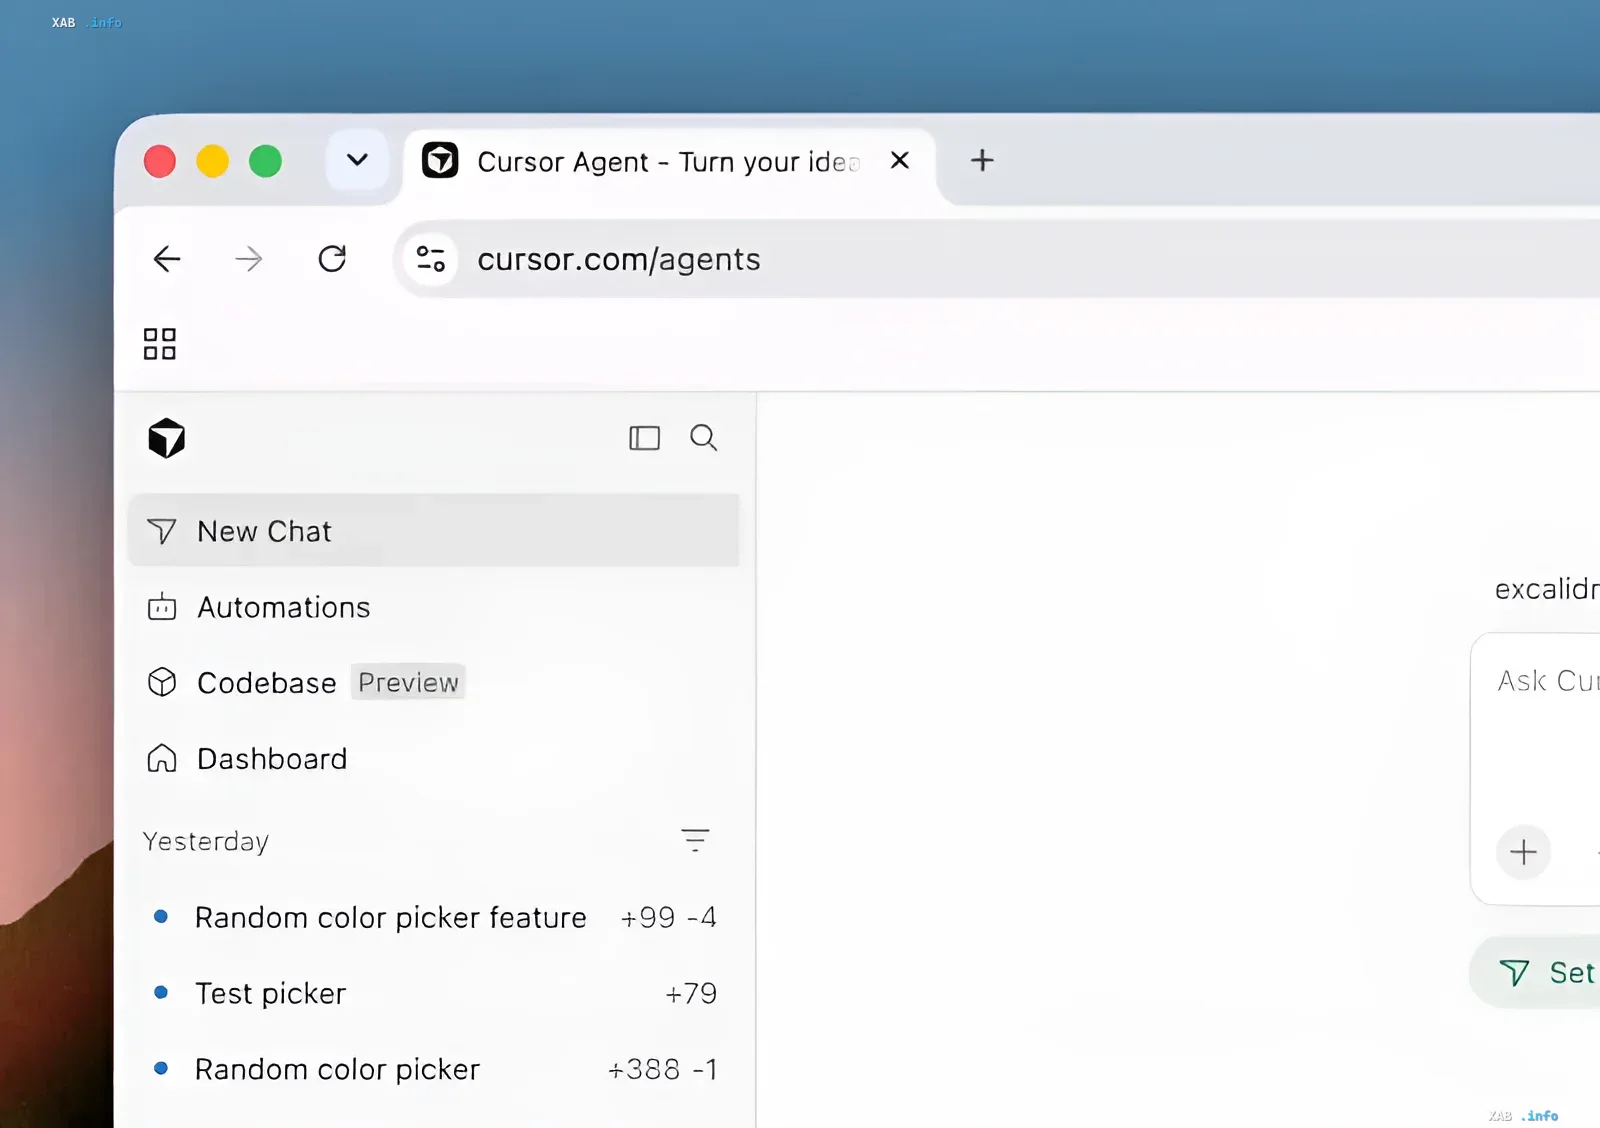Toggle the sidebar panel icon
The height and width of the screenshot is (1128, 1600).
click(645, 438)
